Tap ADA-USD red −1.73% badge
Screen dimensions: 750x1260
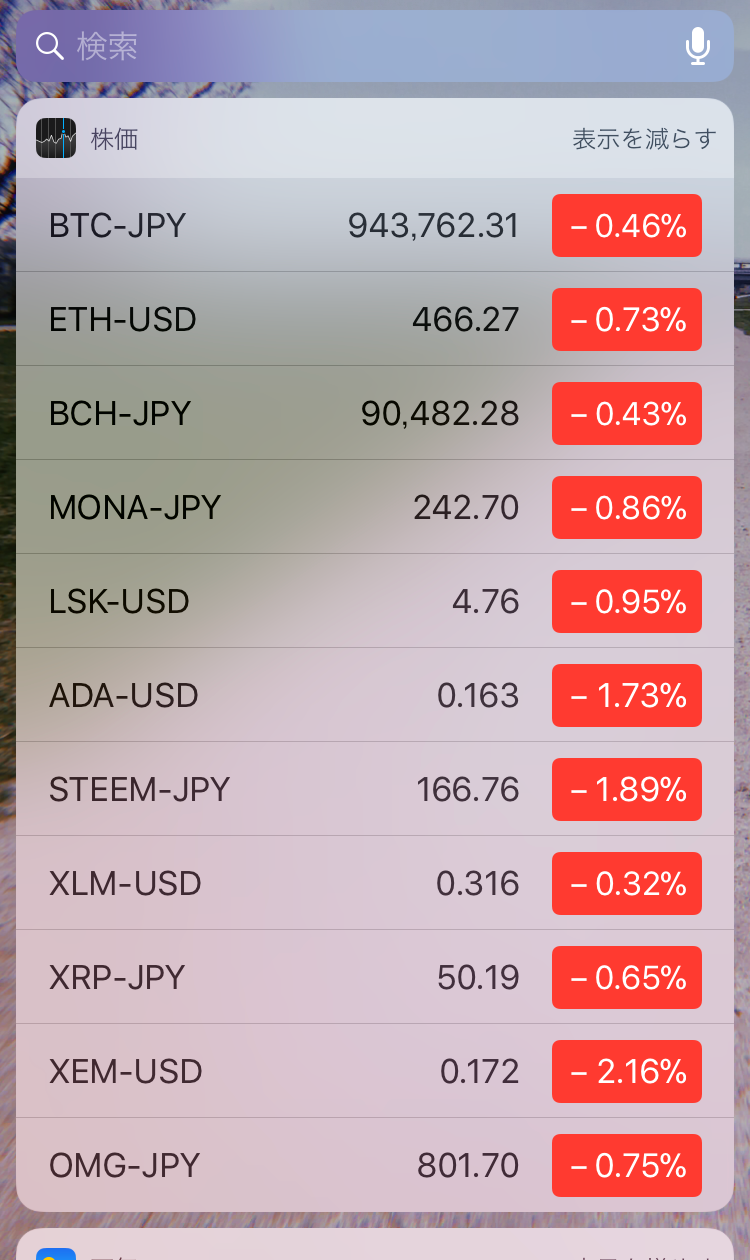pyautogui.click(x=627, y=696)
